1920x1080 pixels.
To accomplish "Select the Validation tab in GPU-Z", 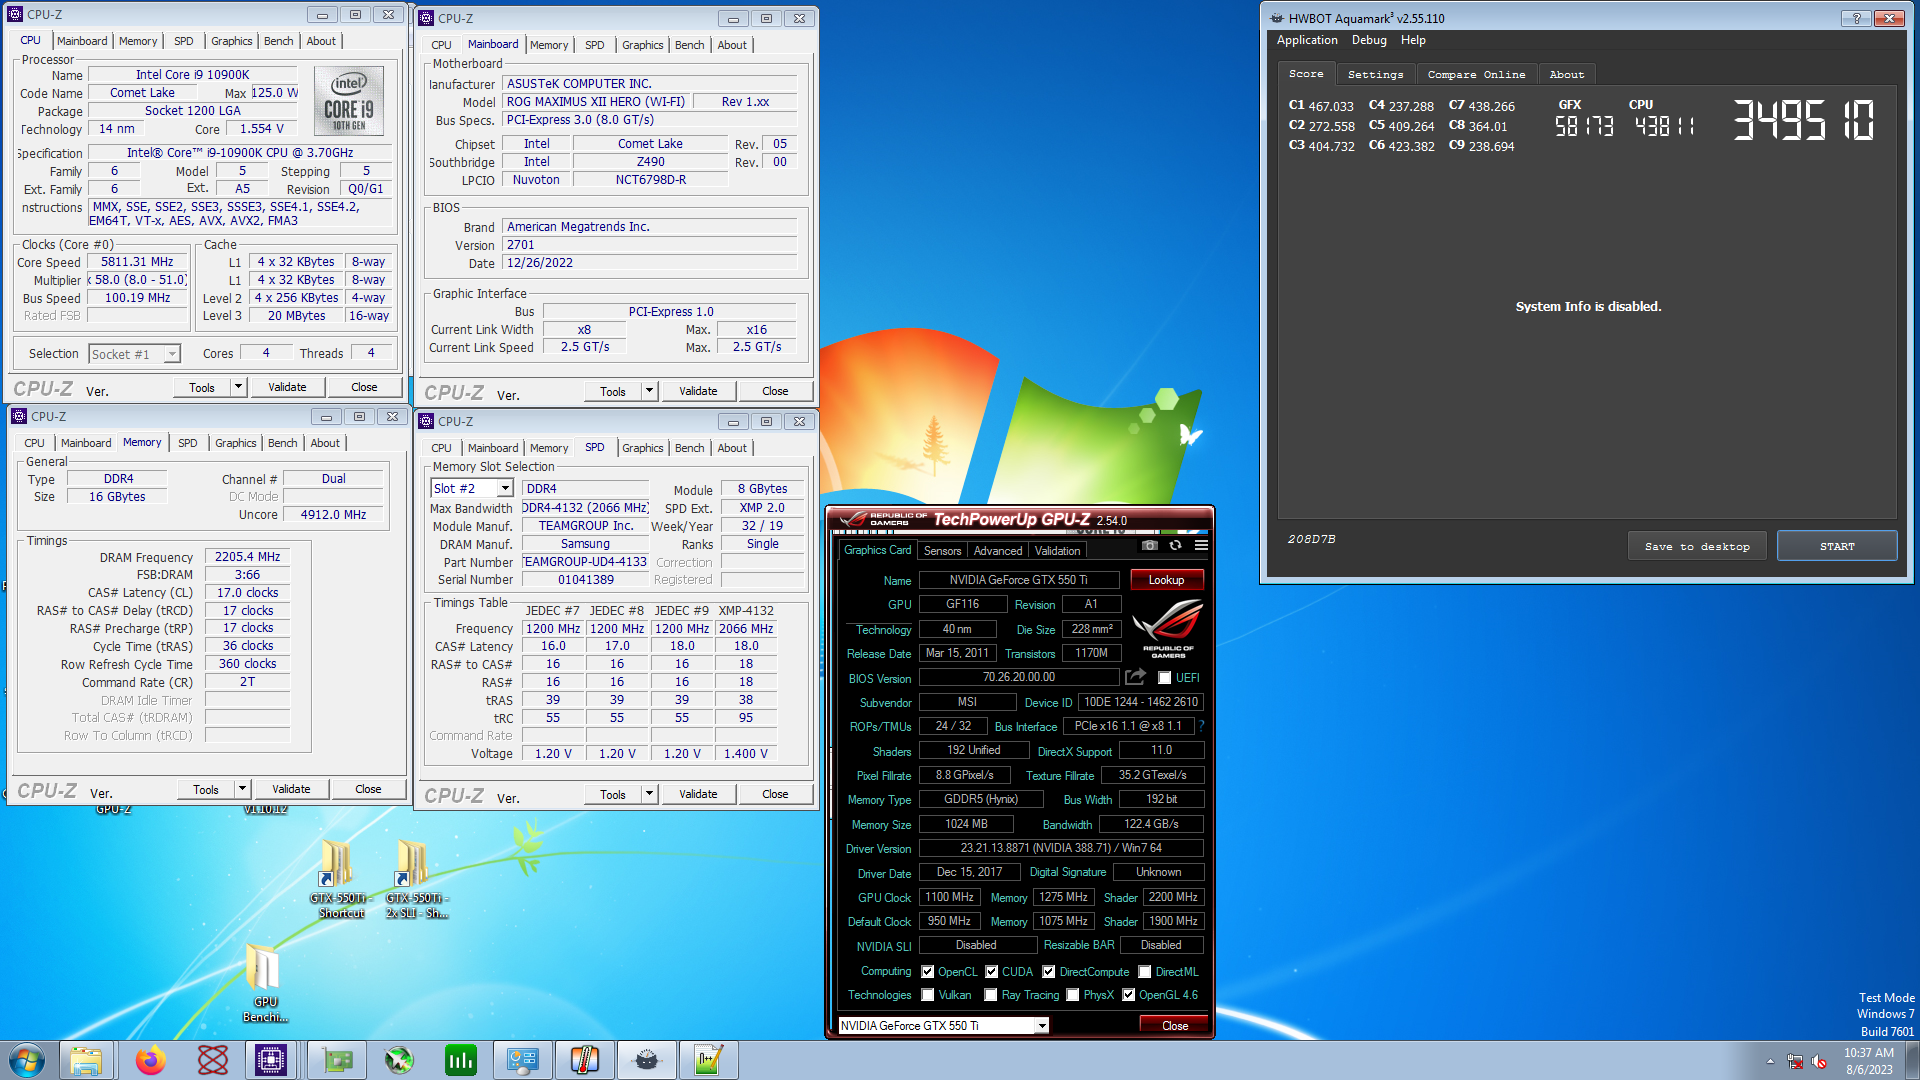I will pos(1057,551).
